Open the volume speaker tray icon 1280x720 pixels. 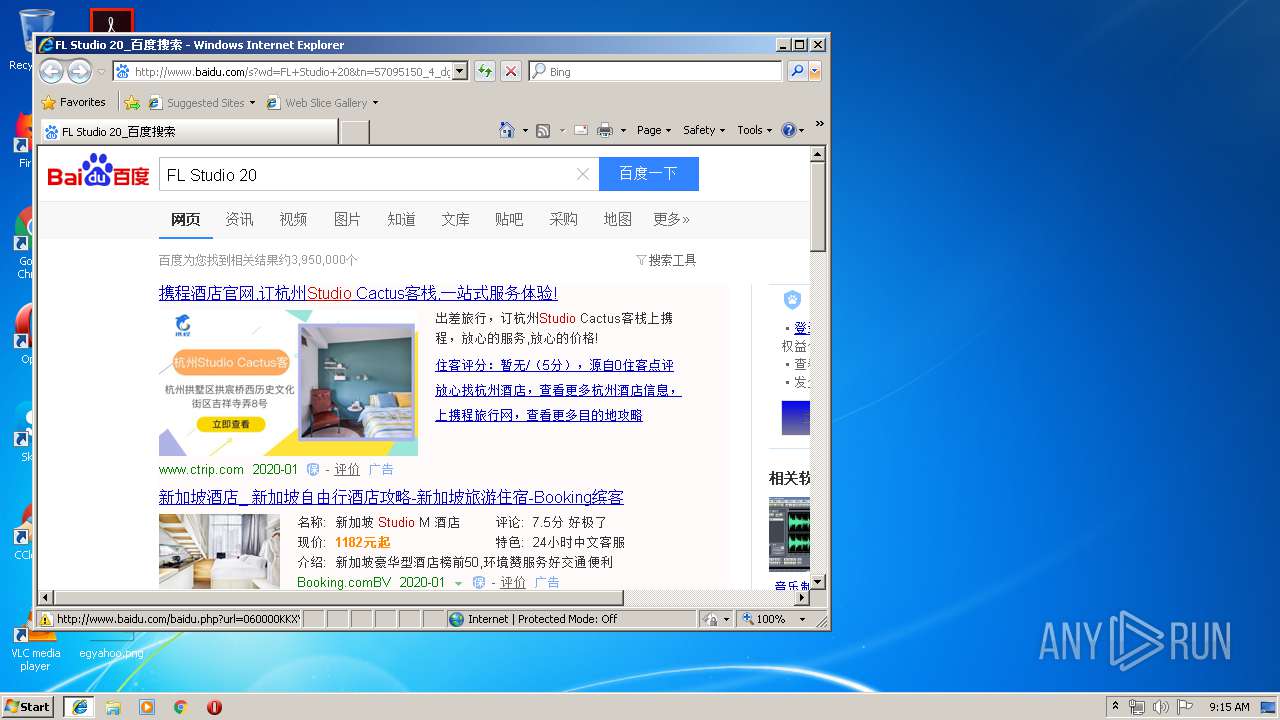(x=1160, y=706)
